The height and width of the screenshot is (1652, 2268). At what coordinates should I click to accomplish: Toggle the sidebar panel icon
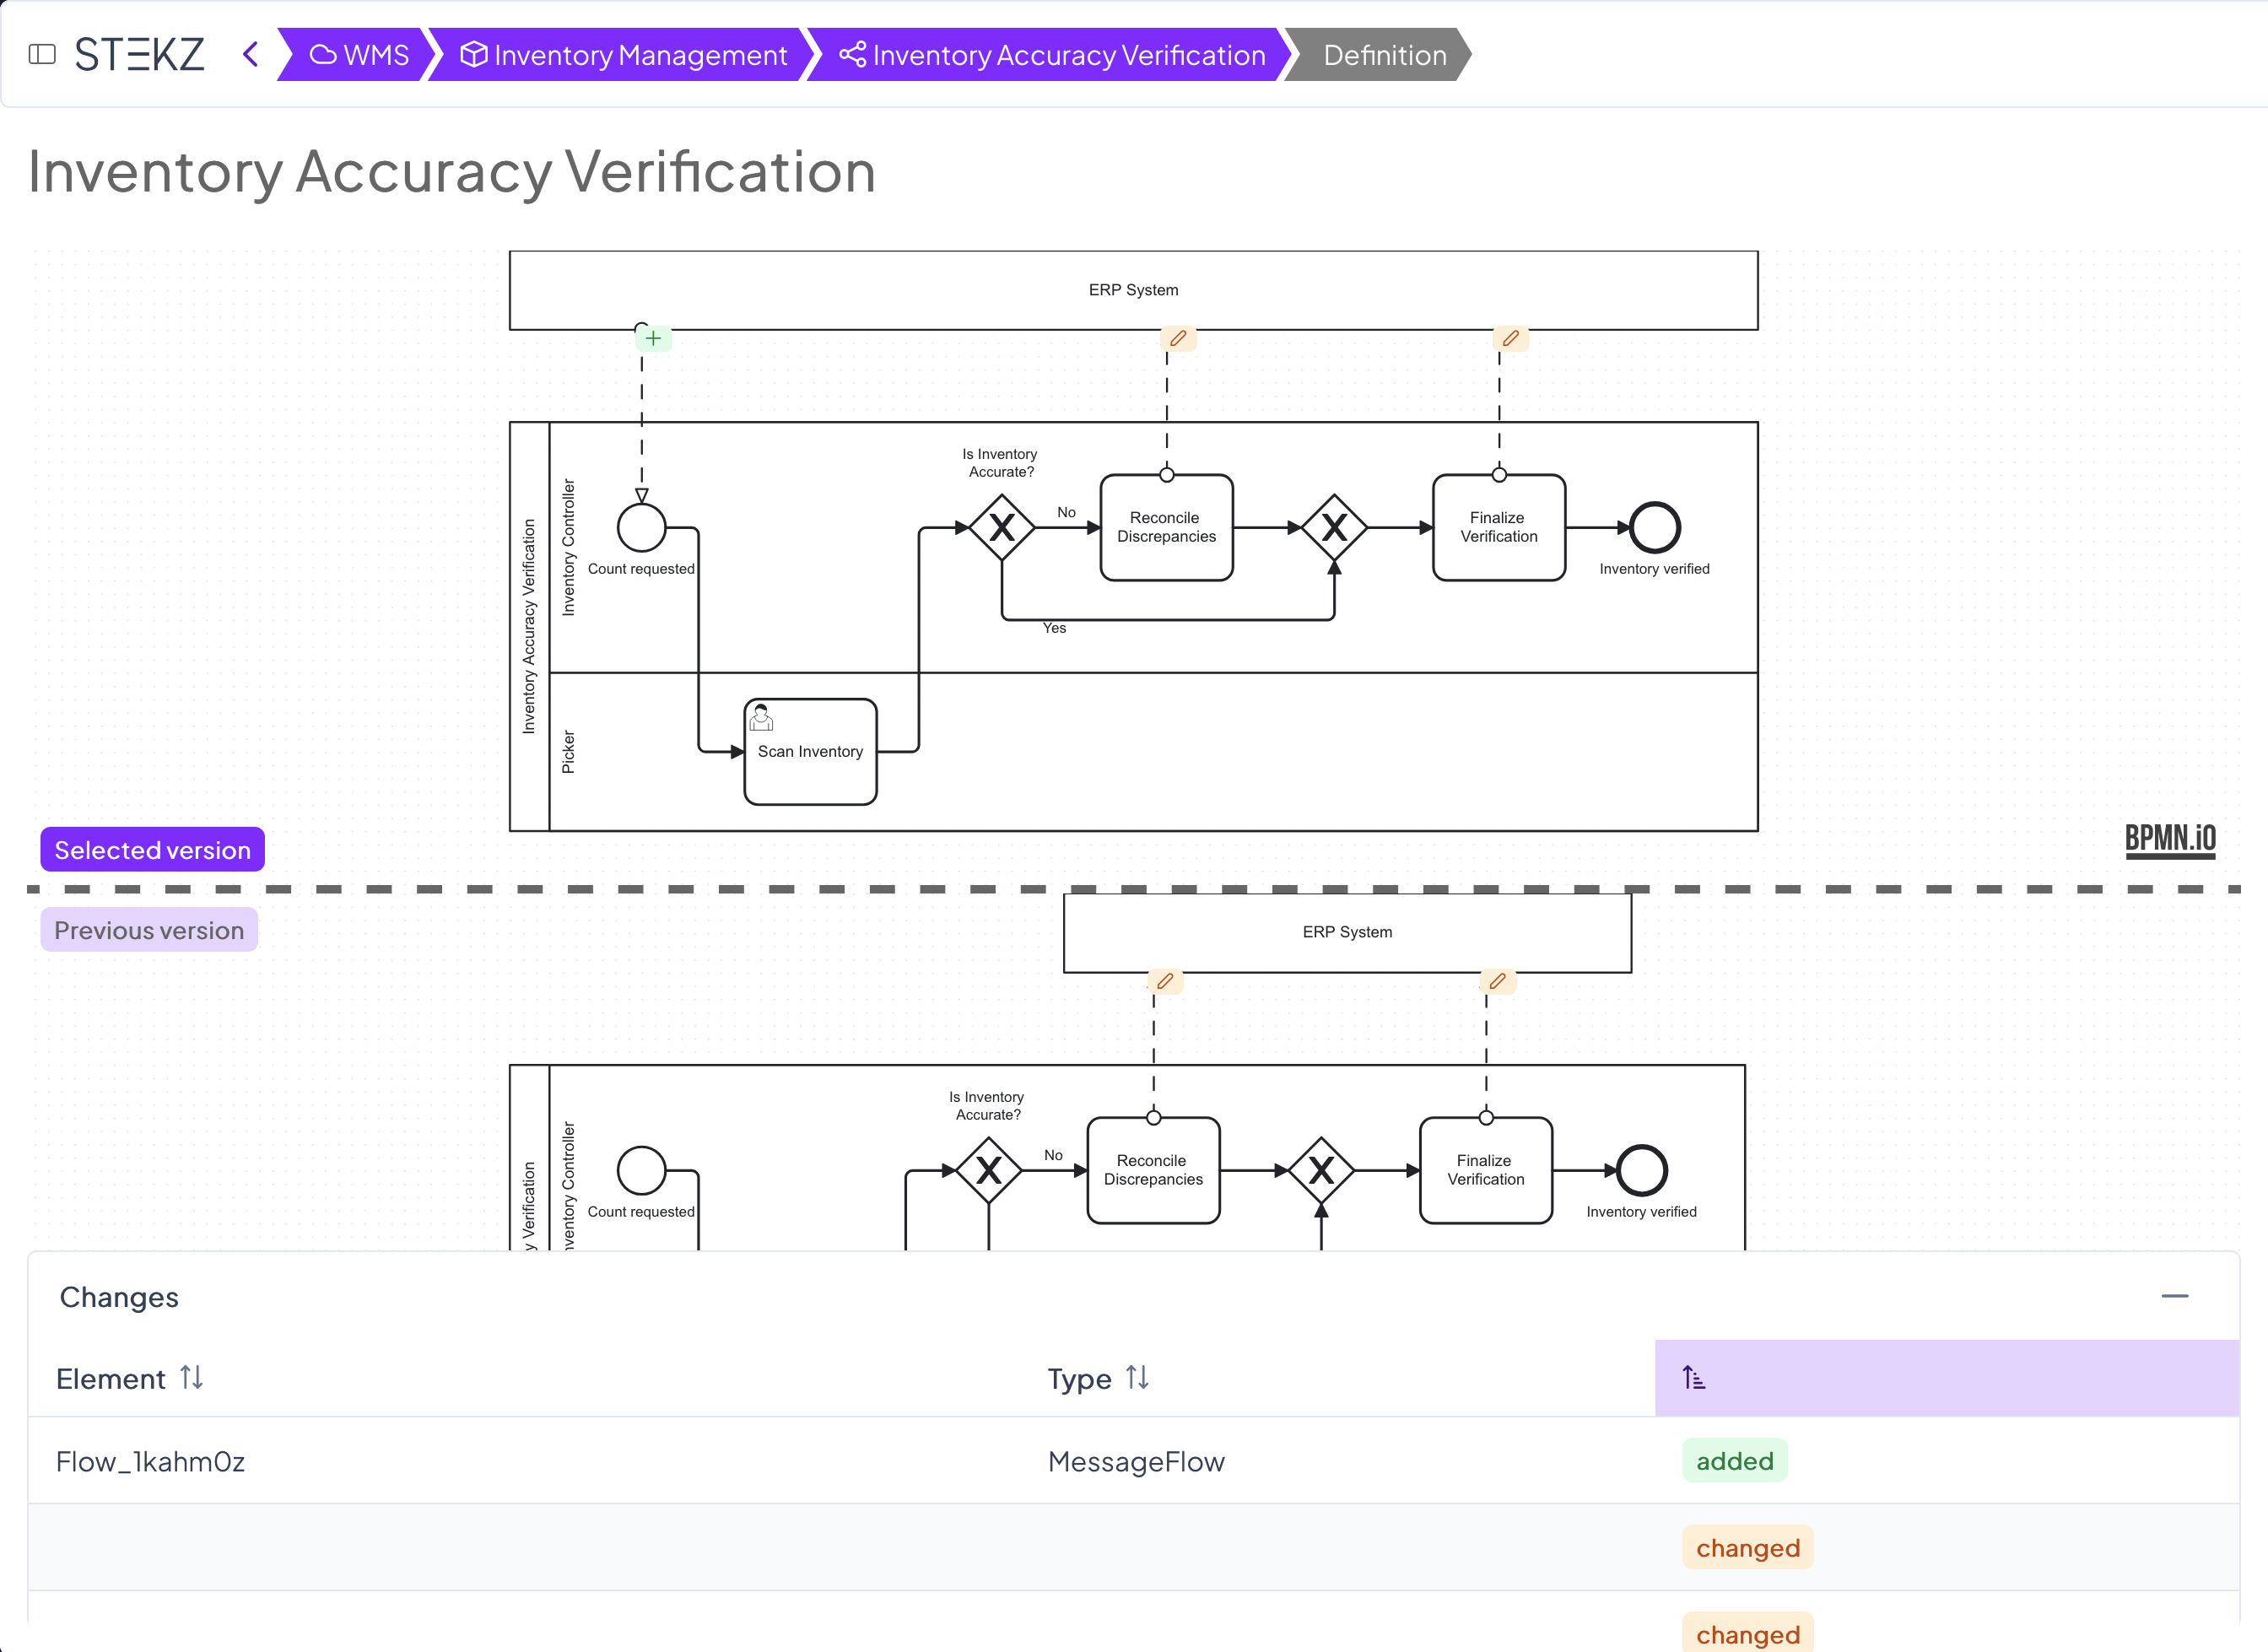[42, 54]
